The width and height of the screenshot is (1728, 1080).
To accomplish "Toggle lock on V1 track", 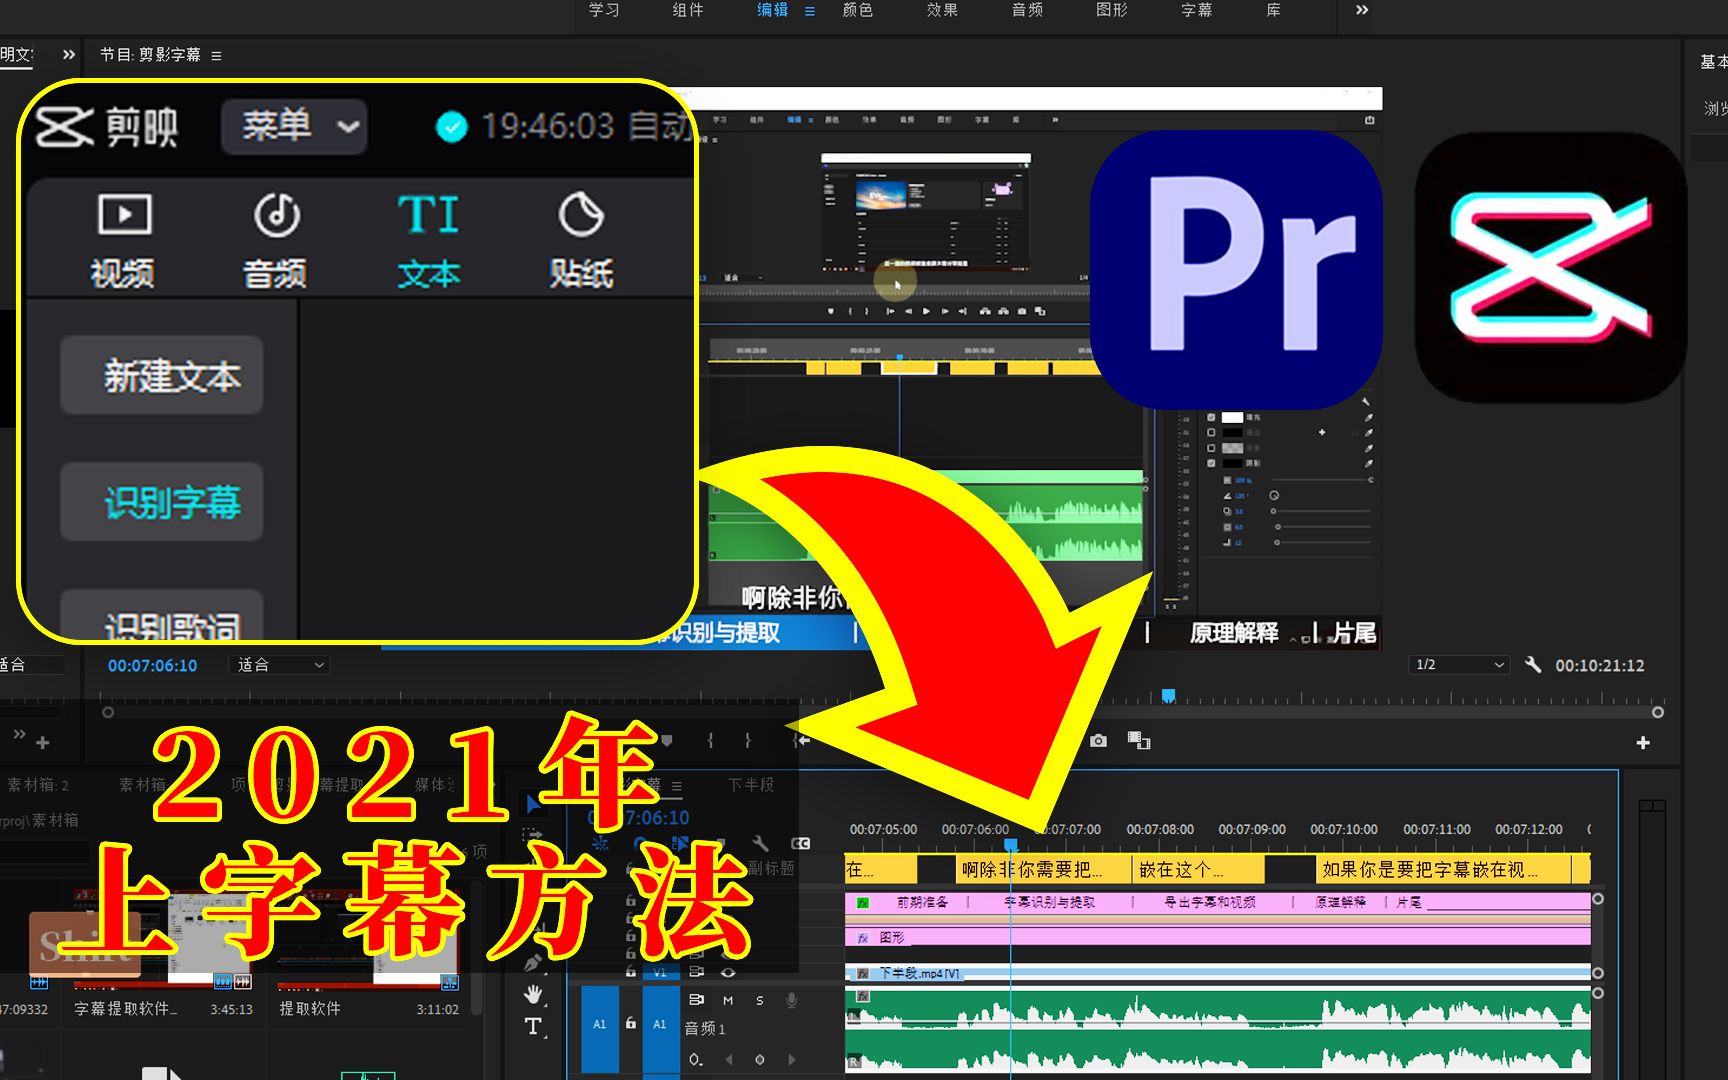I will click(x=630, y=972).
